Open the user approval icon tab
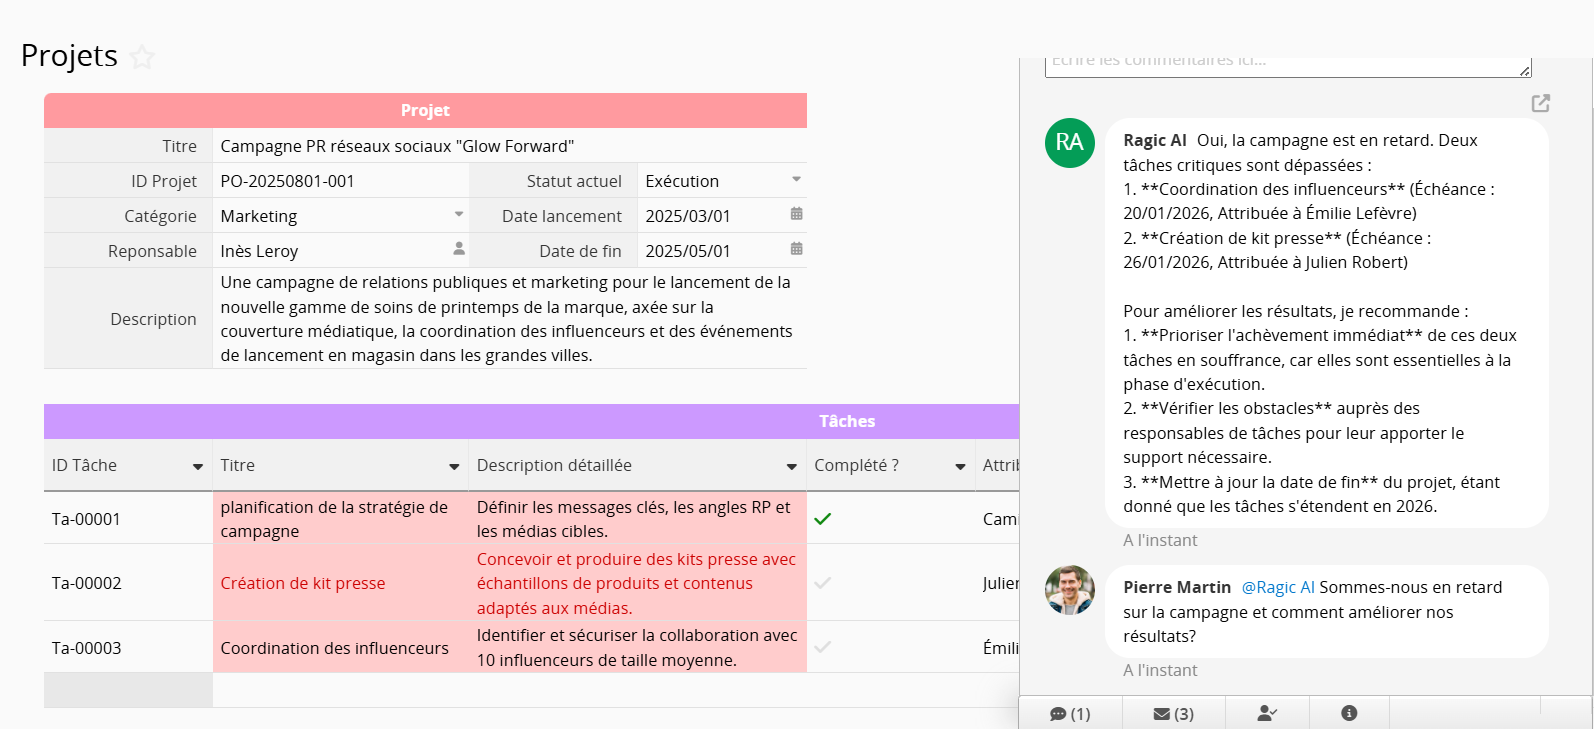This screenshot has width=1594, height=729. coord(1267,713)
